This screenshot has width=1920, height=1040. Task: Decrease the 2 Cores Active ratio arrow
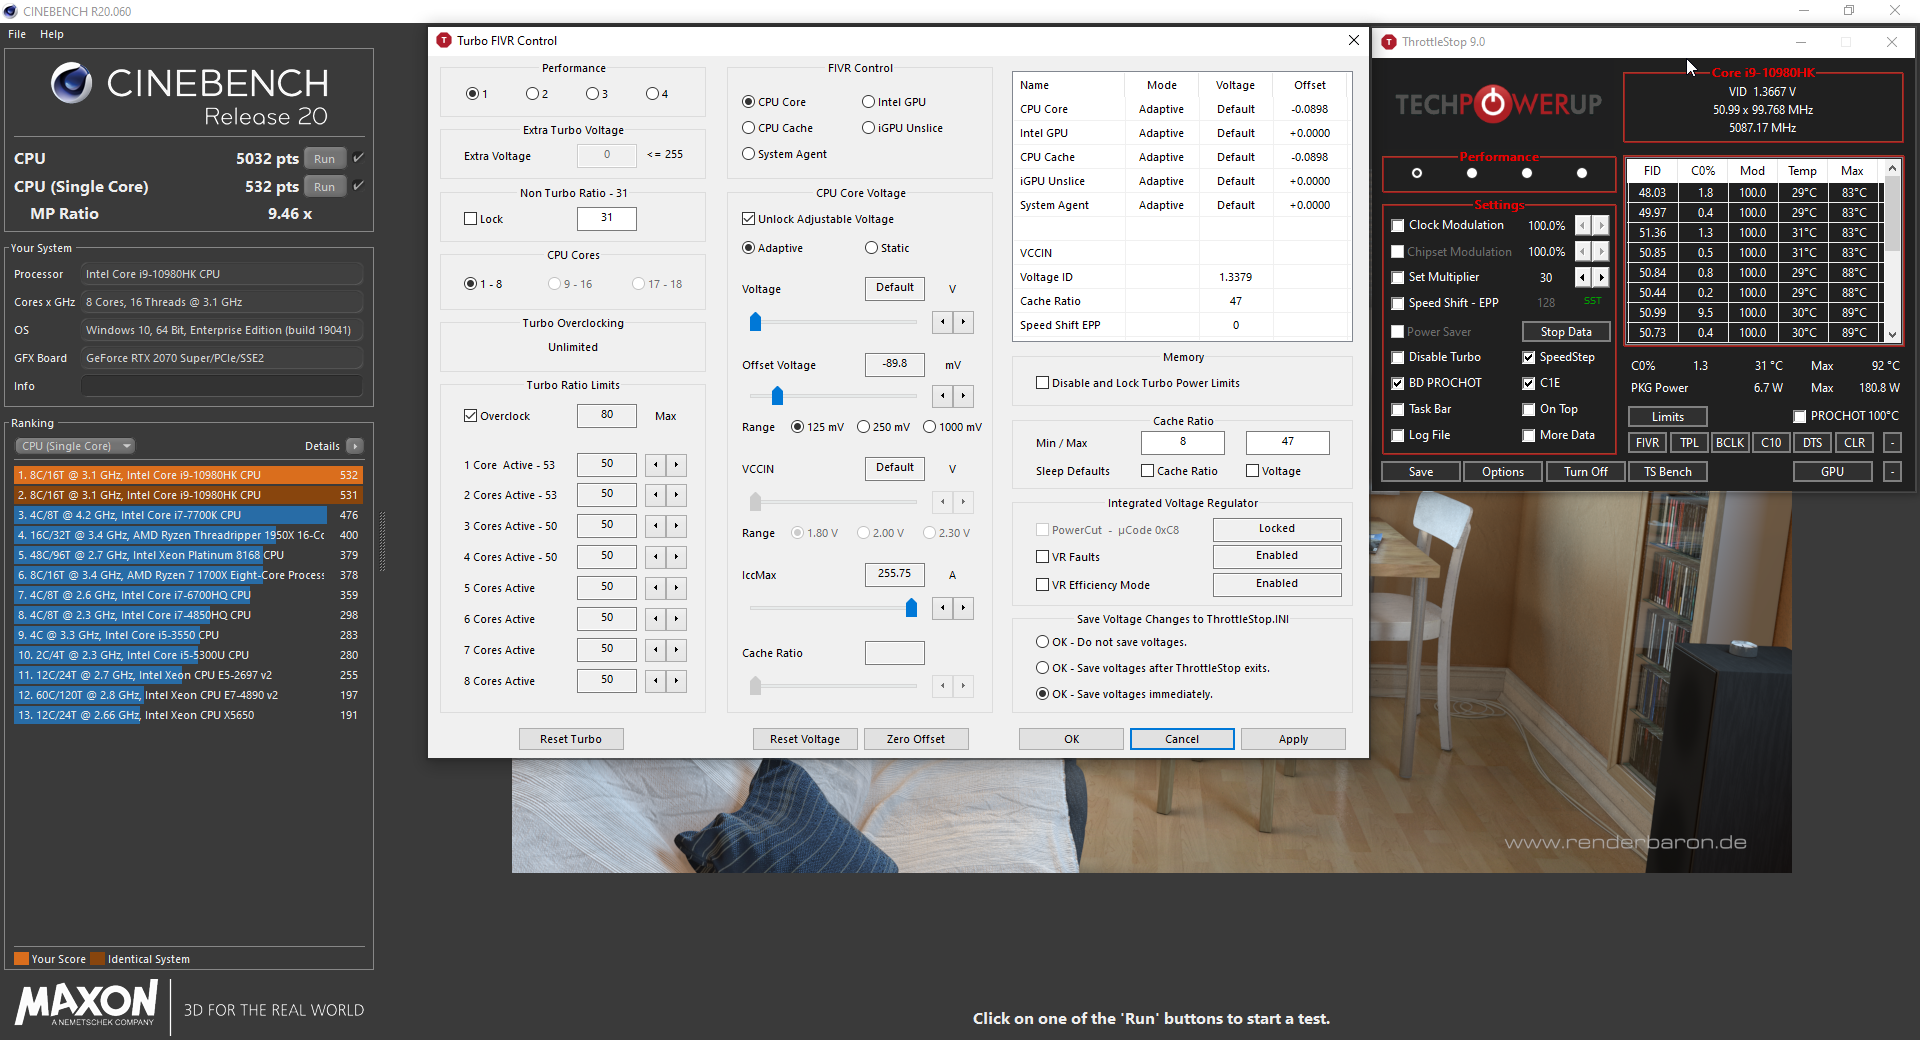656,495
